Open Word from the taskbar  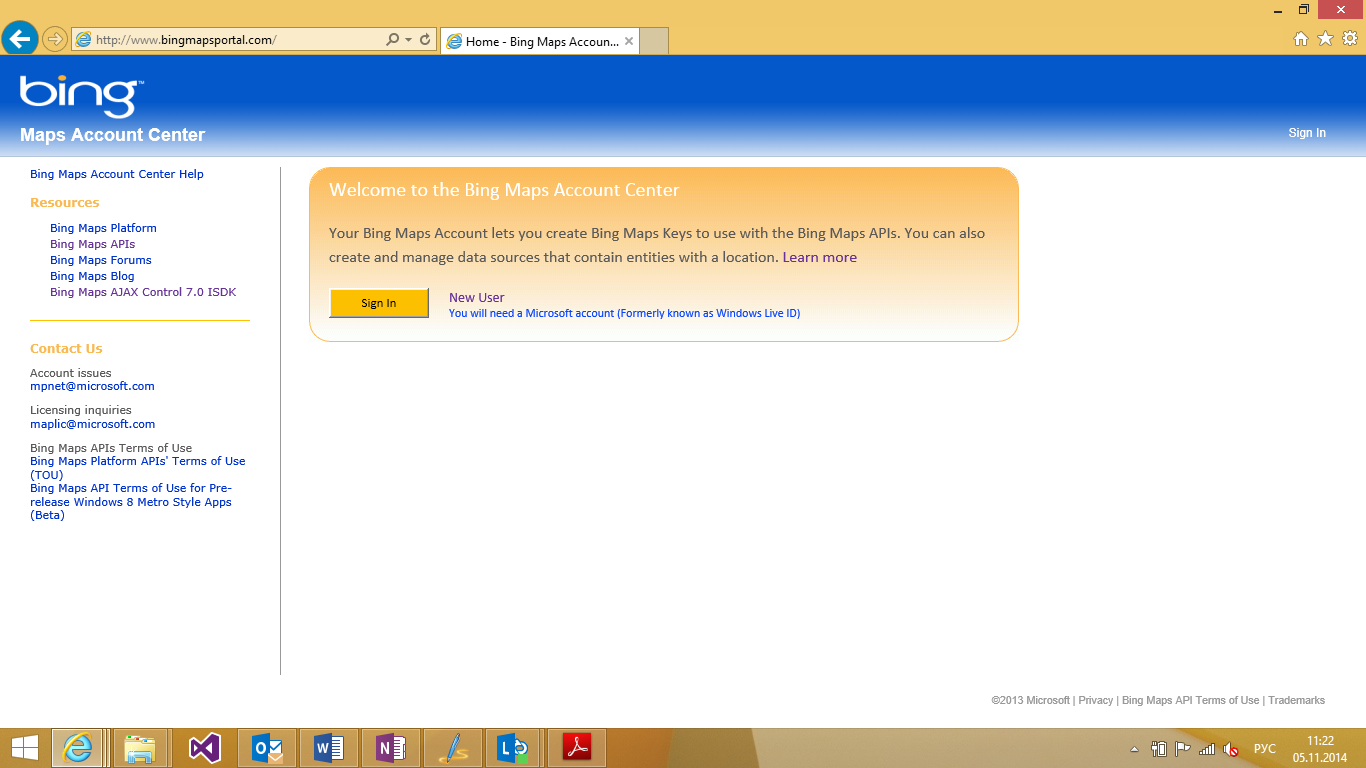coord(329,748)
